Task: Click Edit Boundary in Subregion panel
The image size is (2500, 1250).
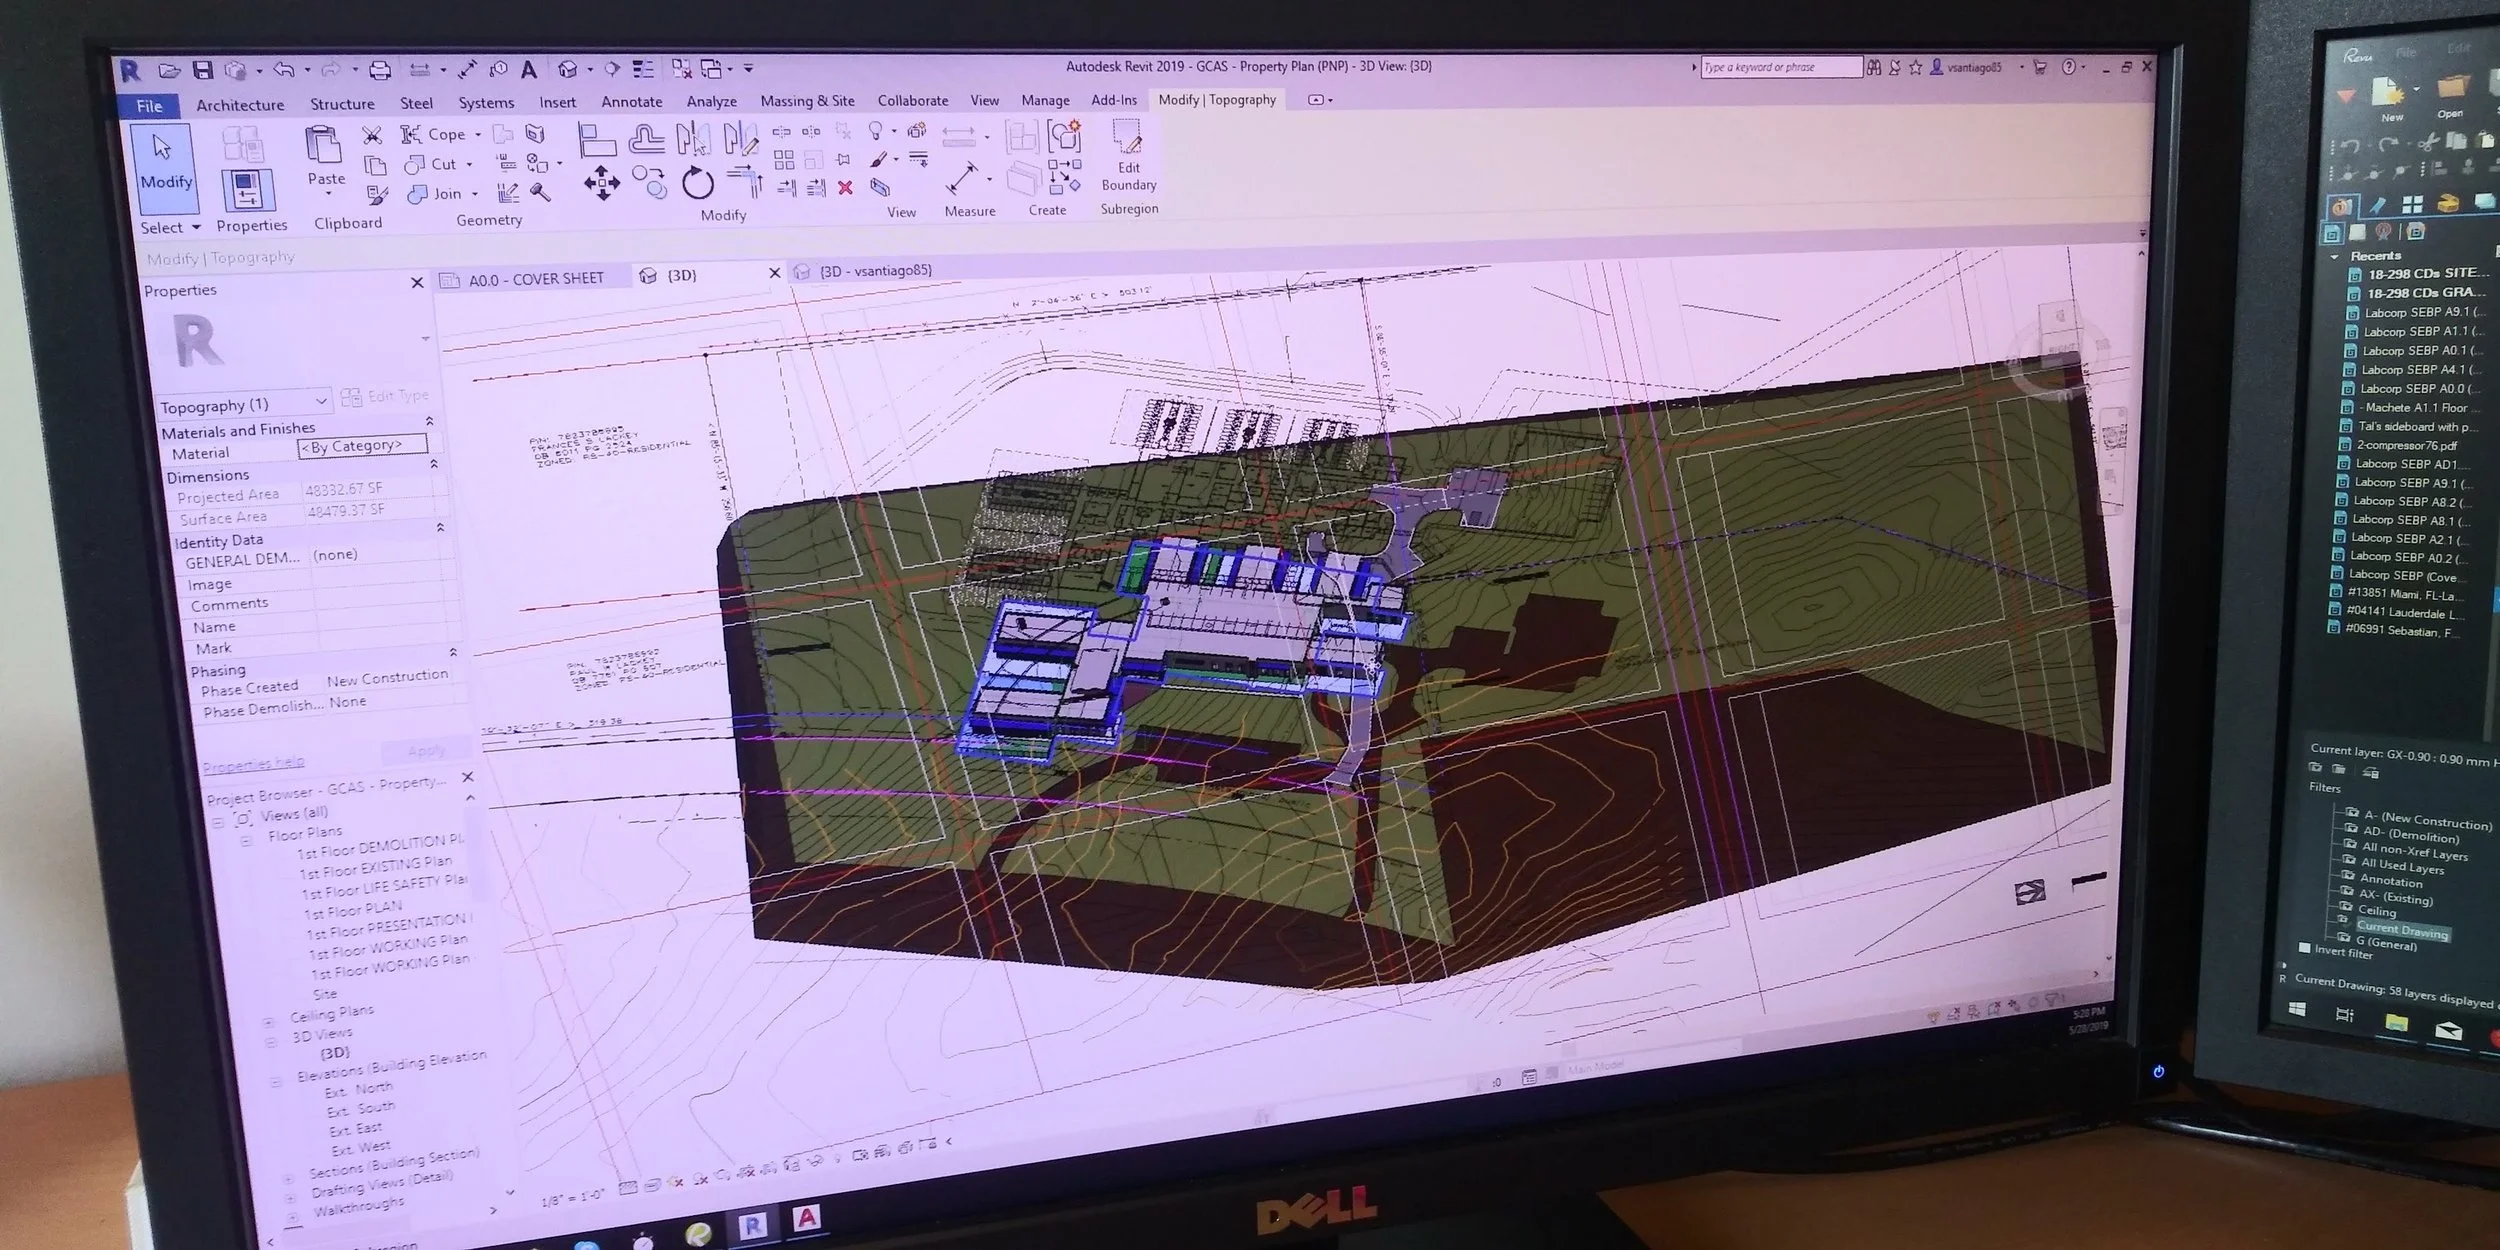Action: 1128,155
